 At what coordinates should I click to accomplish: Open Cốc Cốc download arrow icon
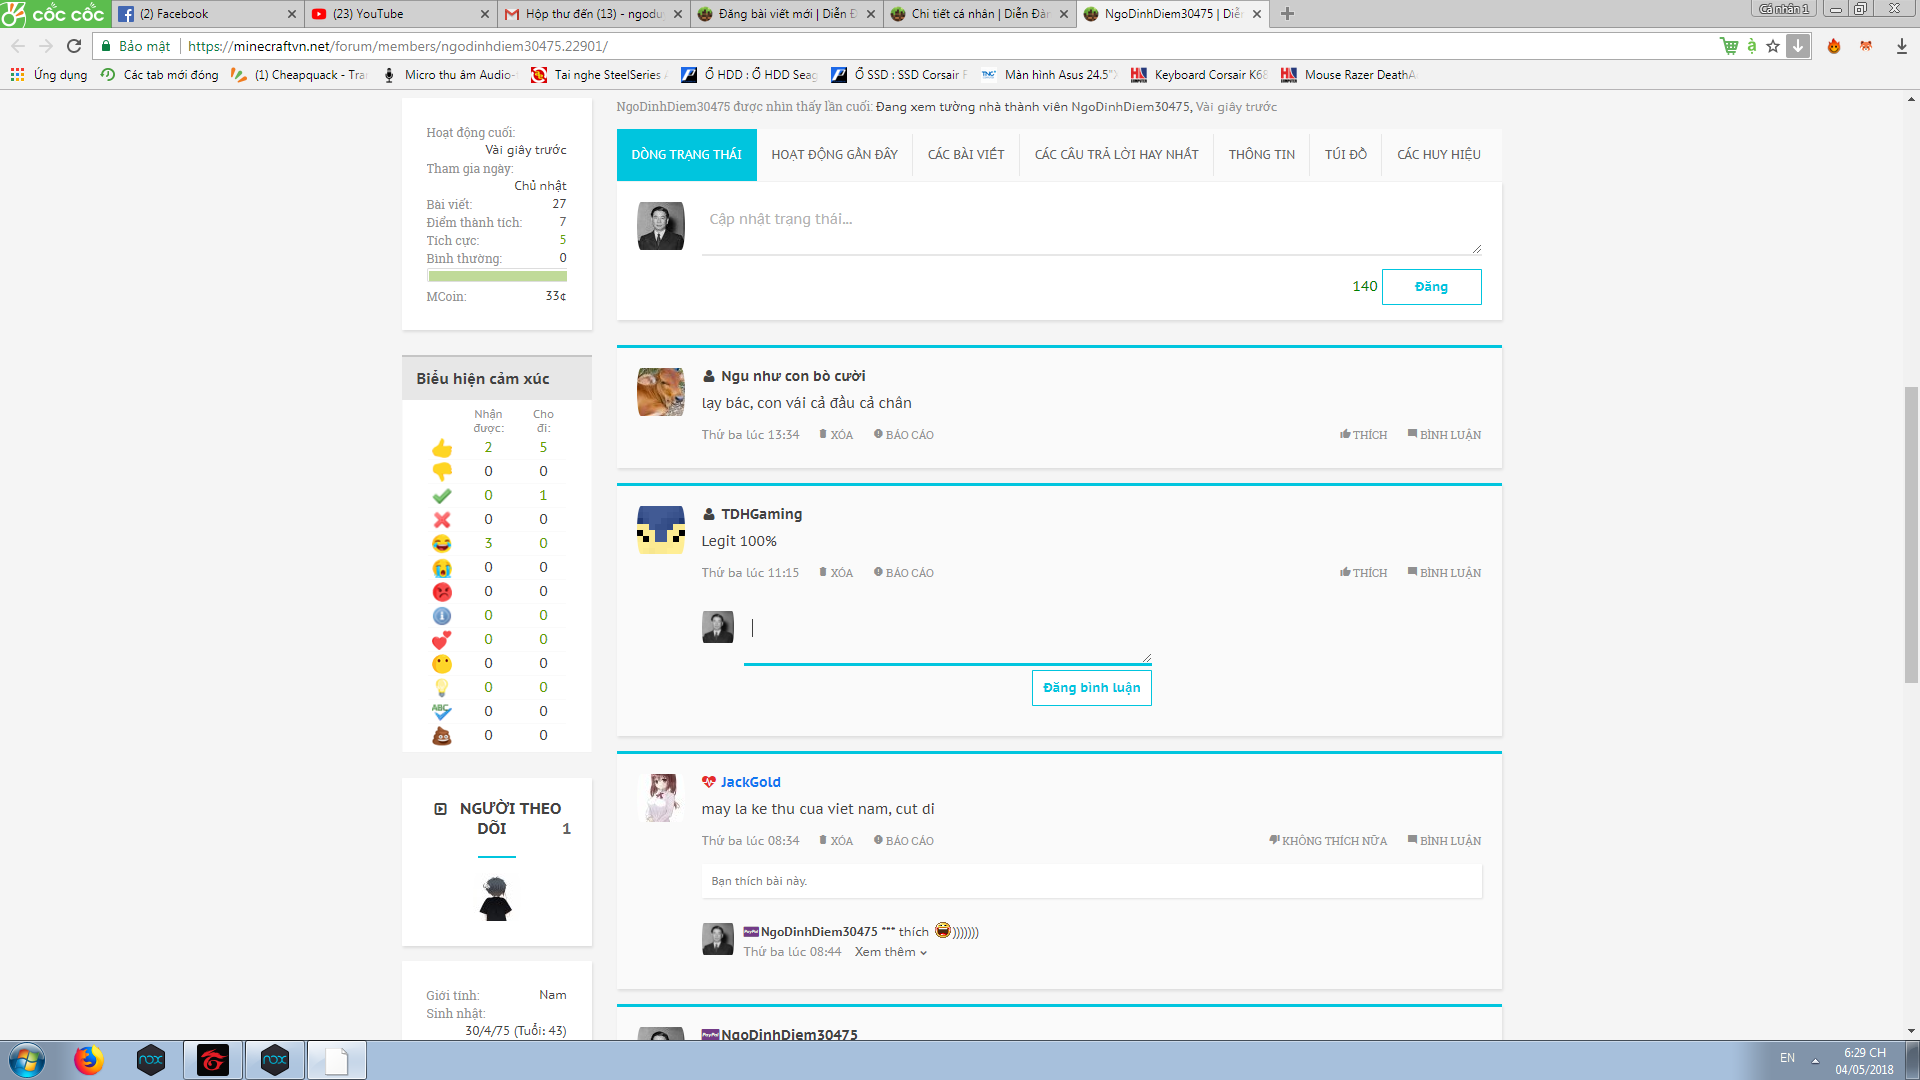[x=1798, y=46]
